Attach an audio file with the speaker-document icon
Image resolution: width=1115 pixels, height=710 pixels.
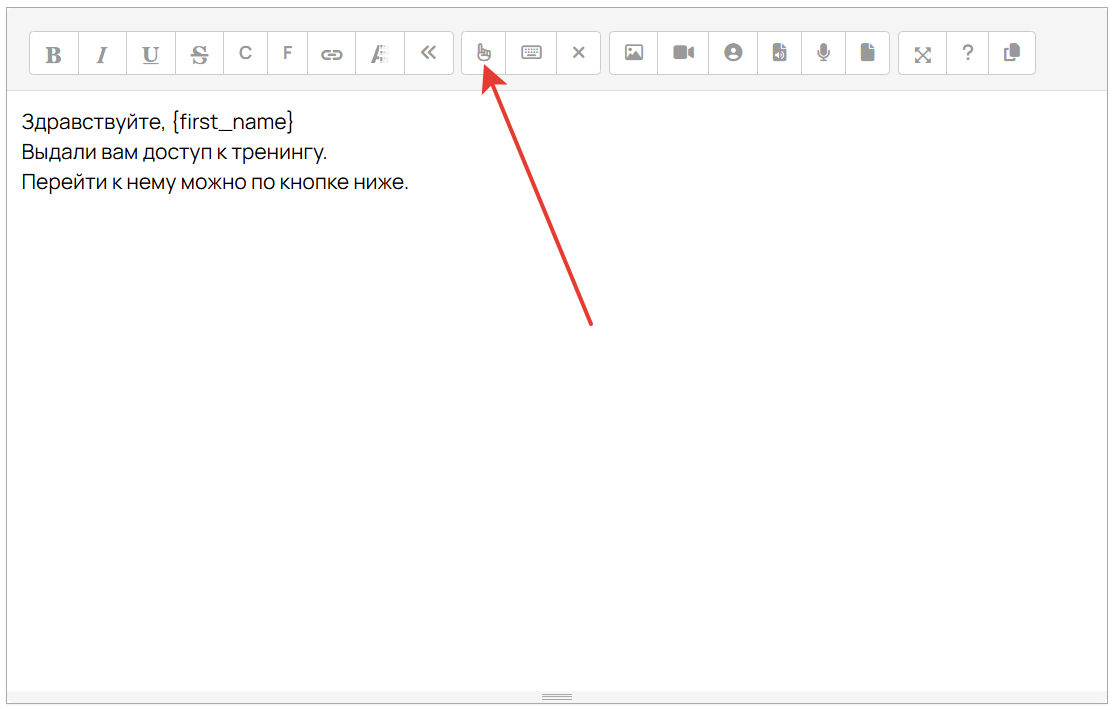pos(779,53)
